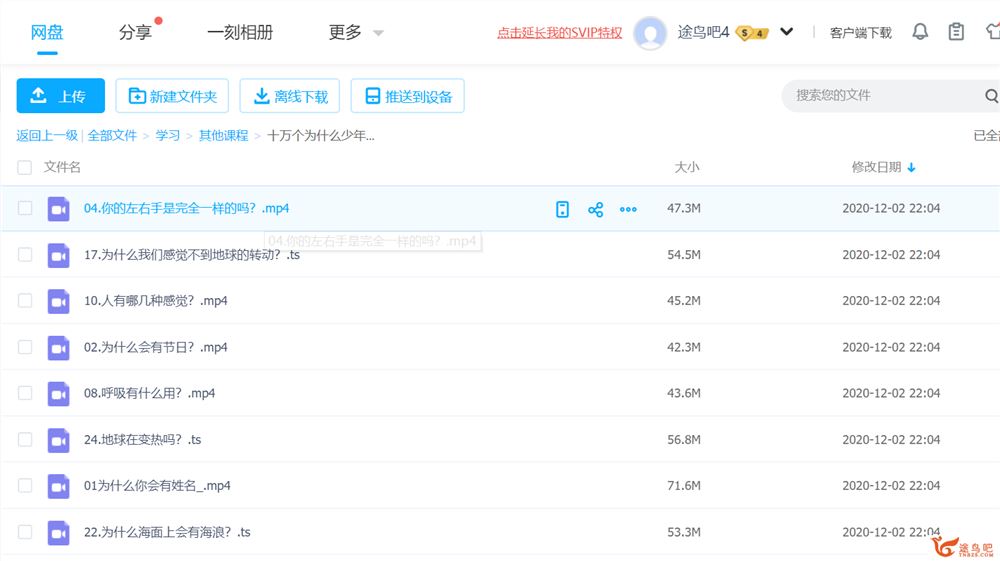This screenshot has height=561, width=1000.
Task: Check the box for 10.人有哪几种感觉 file
Action: [x=25, y=301]
